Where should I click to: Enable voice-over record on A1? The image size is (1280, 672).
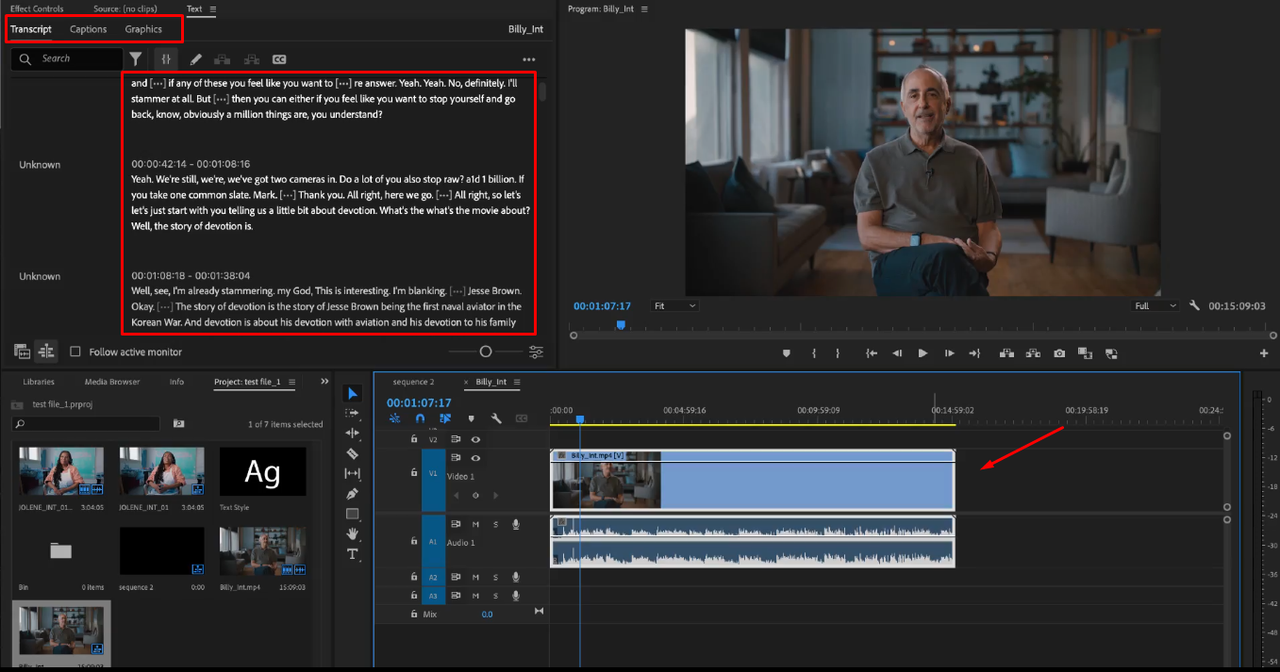pyautogui.click(x=516, y=524)
